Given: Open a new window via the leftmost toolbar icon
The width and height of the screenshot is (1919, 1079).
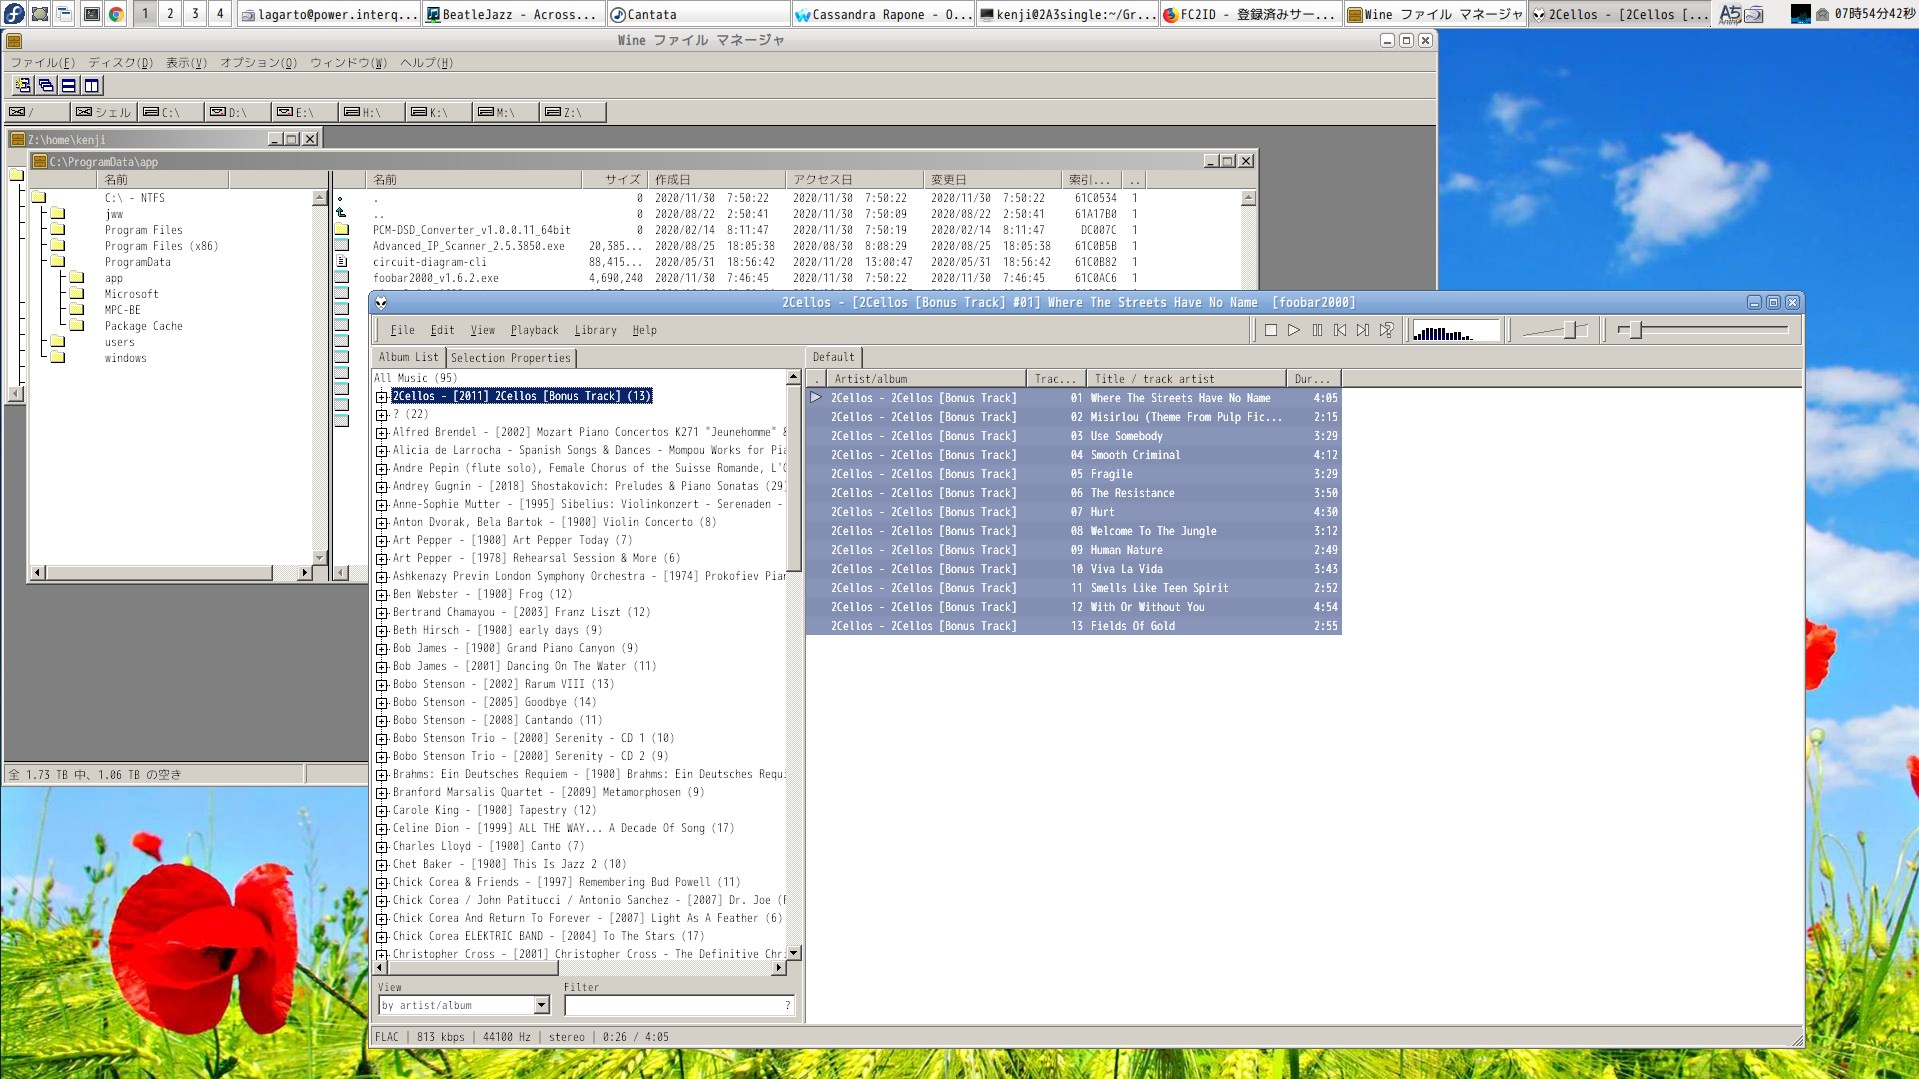Looking at the screenshot, I should pyautogui.click(x=21, y=86).
